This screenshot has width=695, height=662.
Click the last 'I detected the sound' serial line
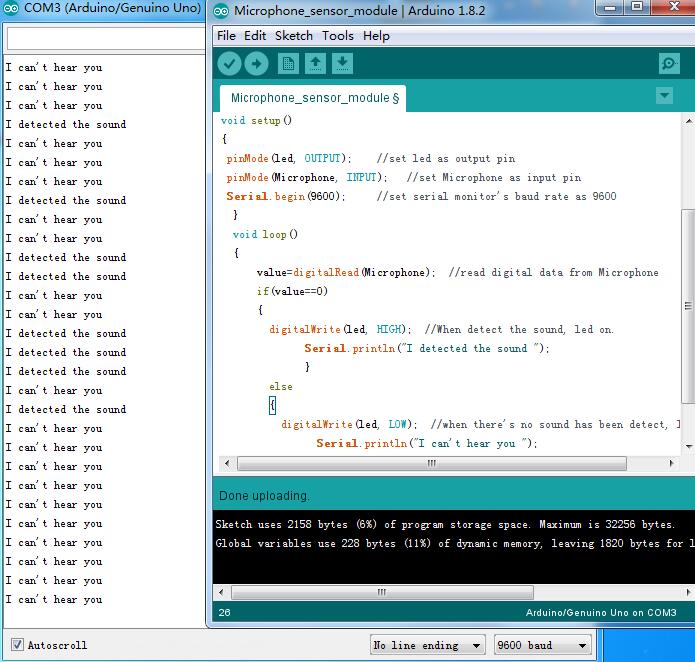coord(66,409)
